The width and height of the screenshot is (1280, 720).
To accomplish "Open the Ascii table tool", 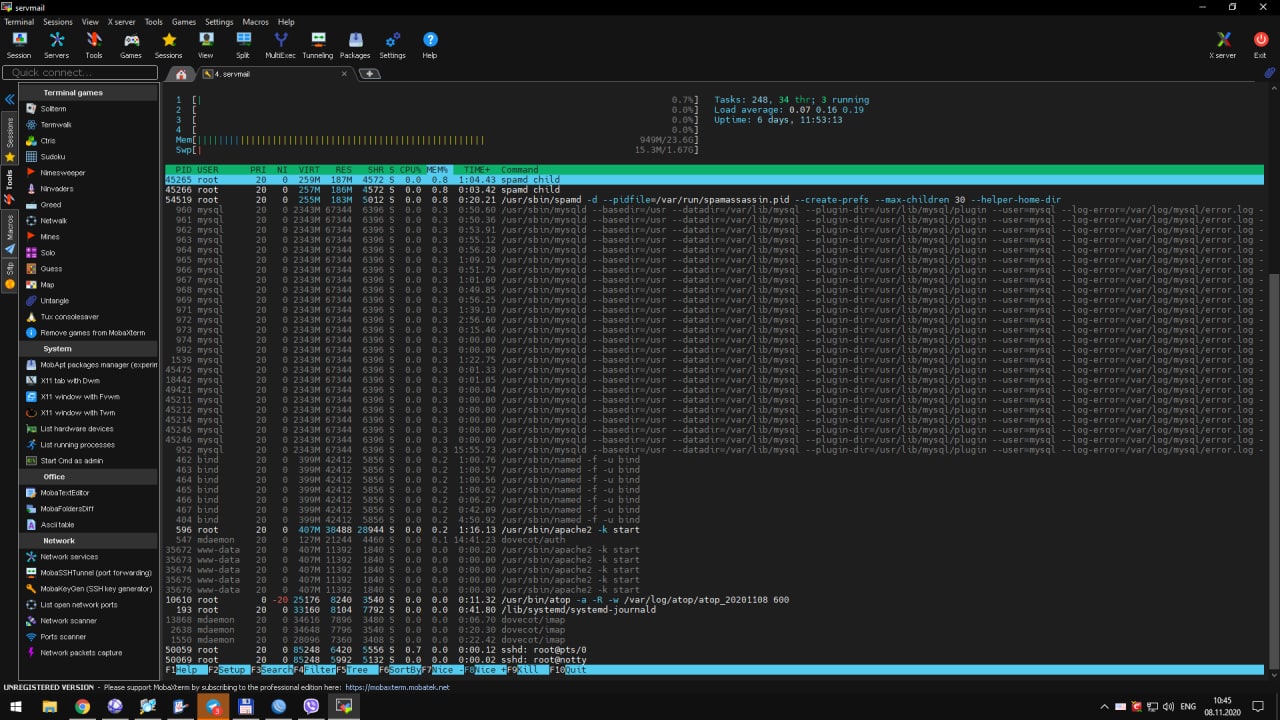I will click(x=57, y=524).
